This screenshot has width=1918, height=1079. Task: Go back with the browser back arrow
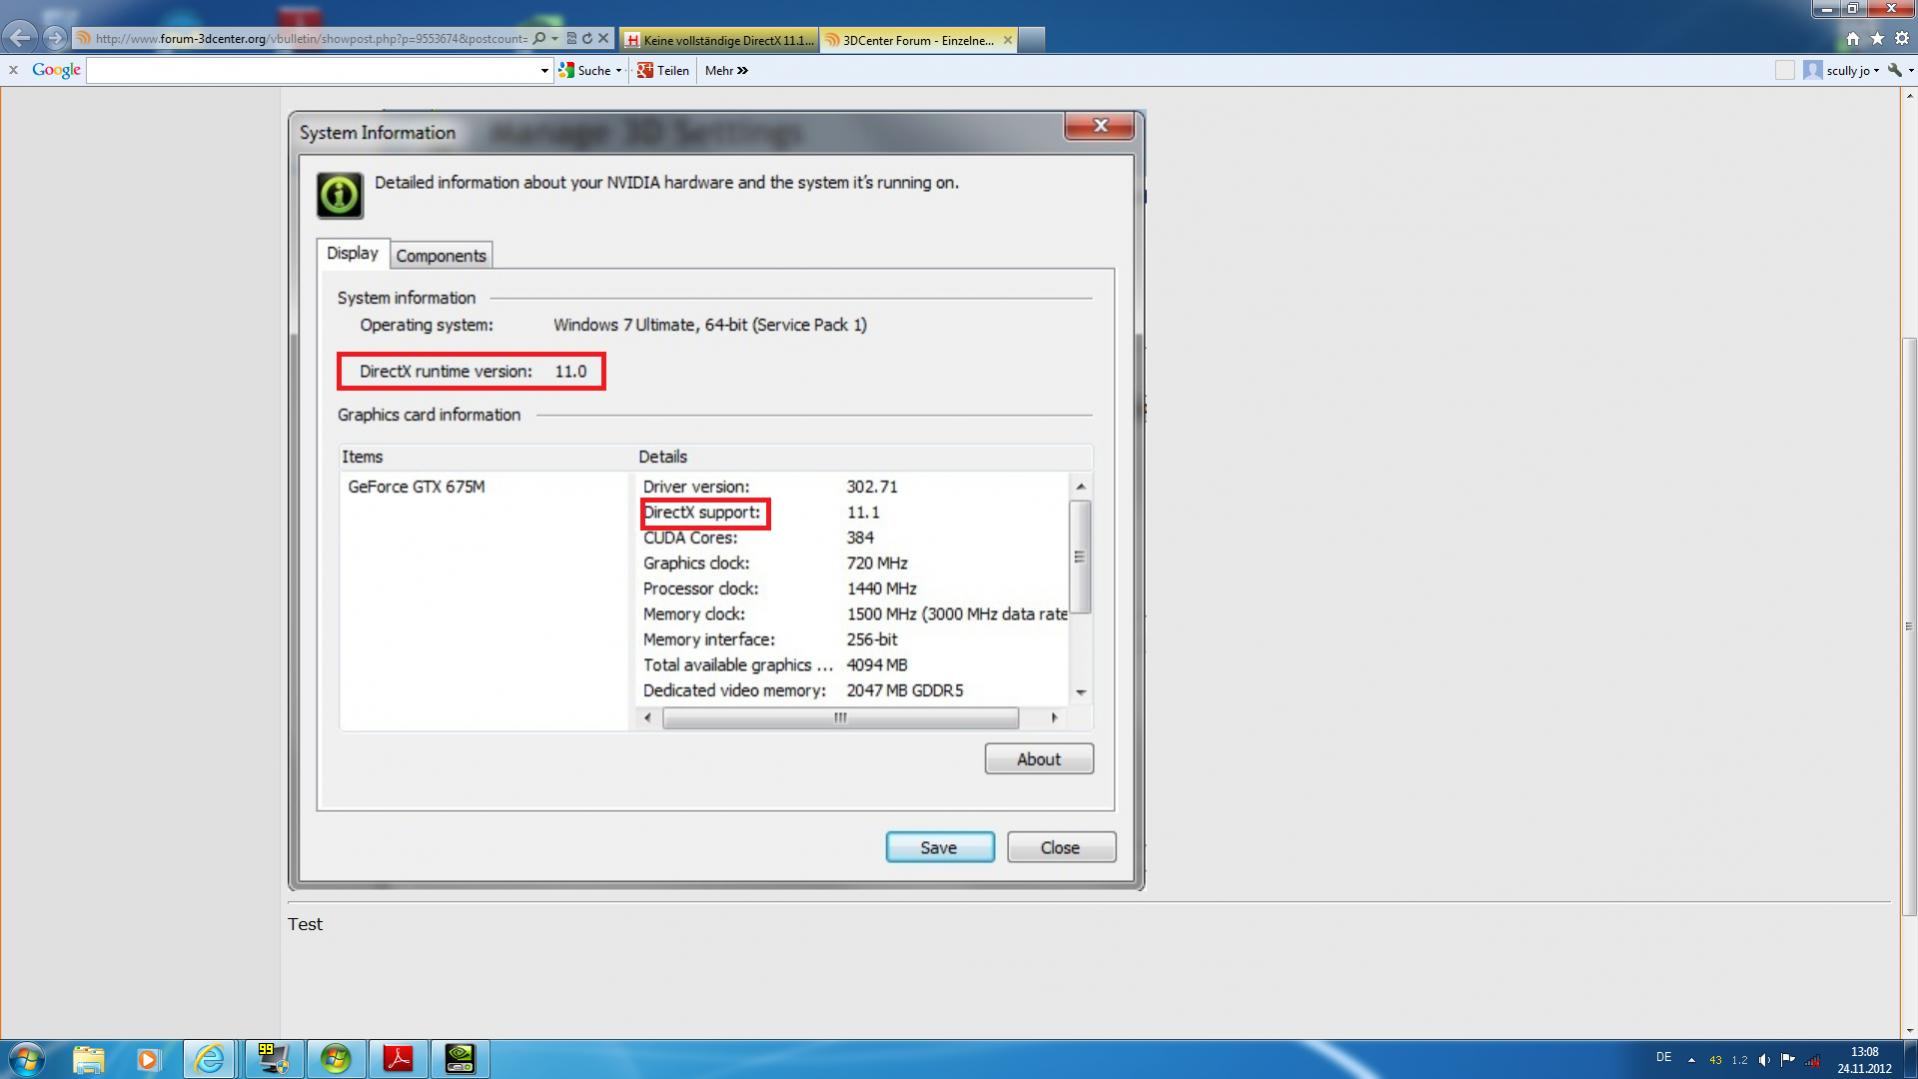coord(20,38)
